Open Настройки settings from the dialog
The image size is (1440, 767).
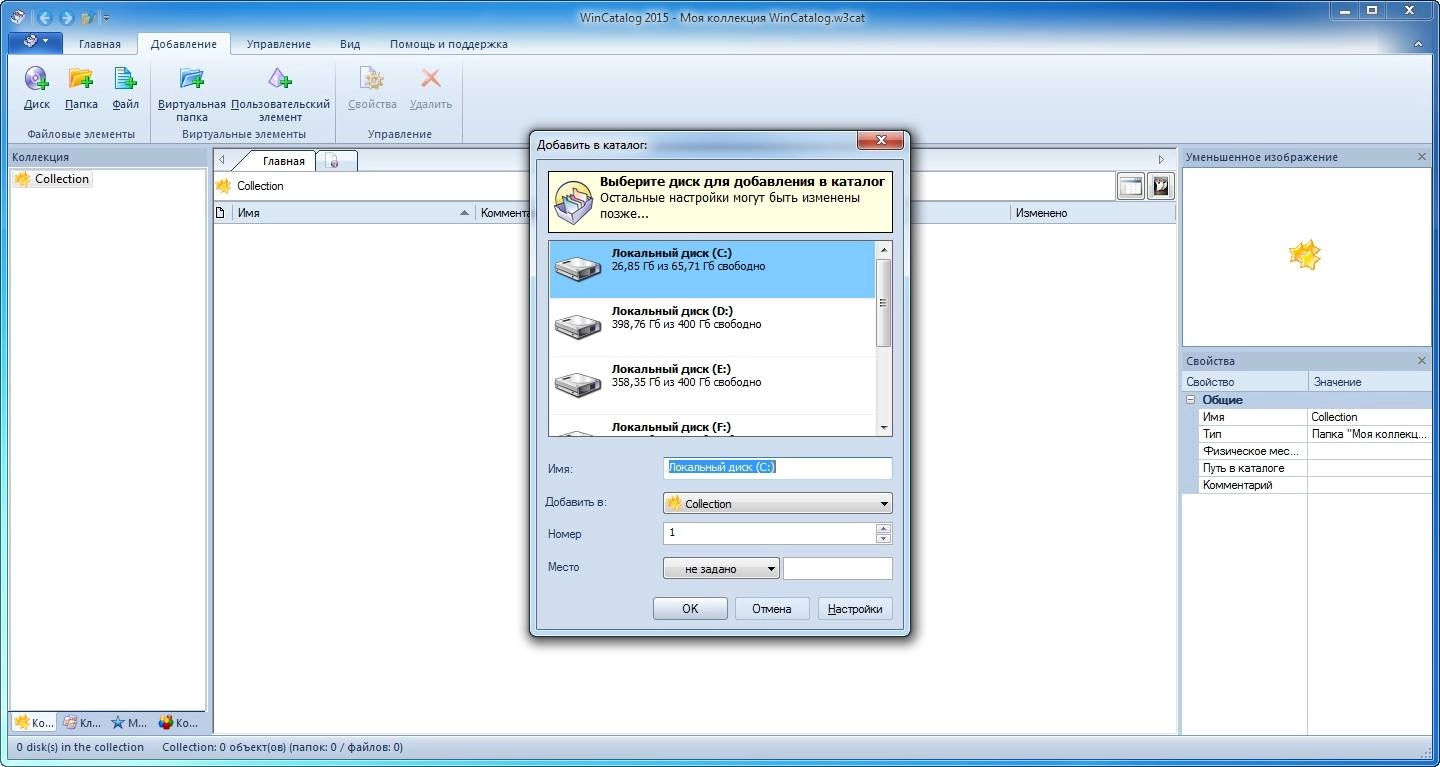(854, 609)
